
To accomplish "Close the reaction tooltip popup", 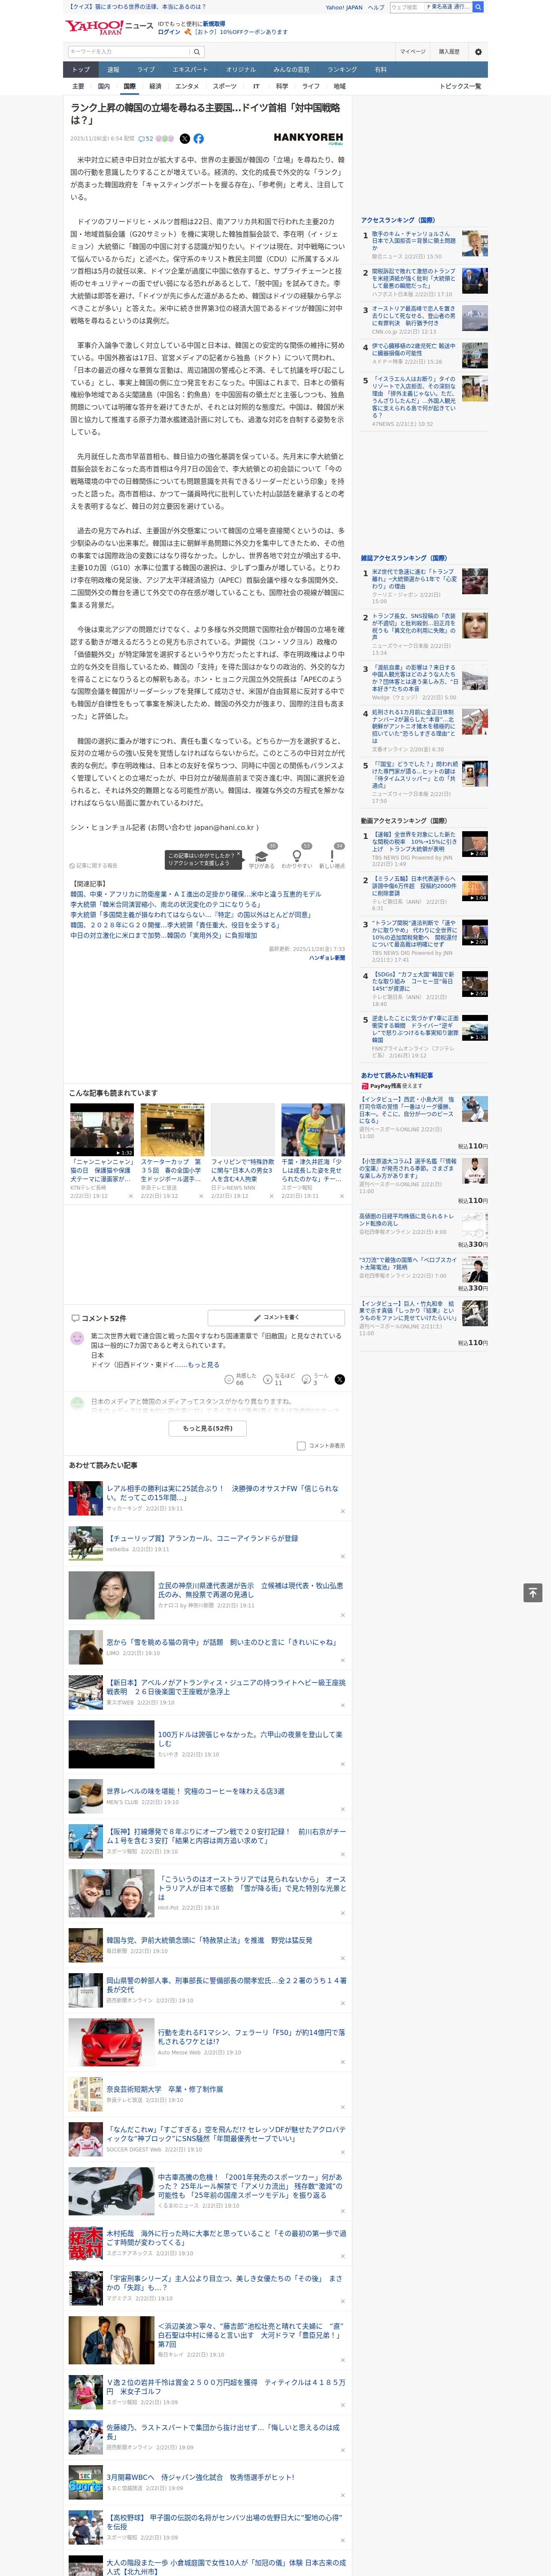I will tap(238, 854).
